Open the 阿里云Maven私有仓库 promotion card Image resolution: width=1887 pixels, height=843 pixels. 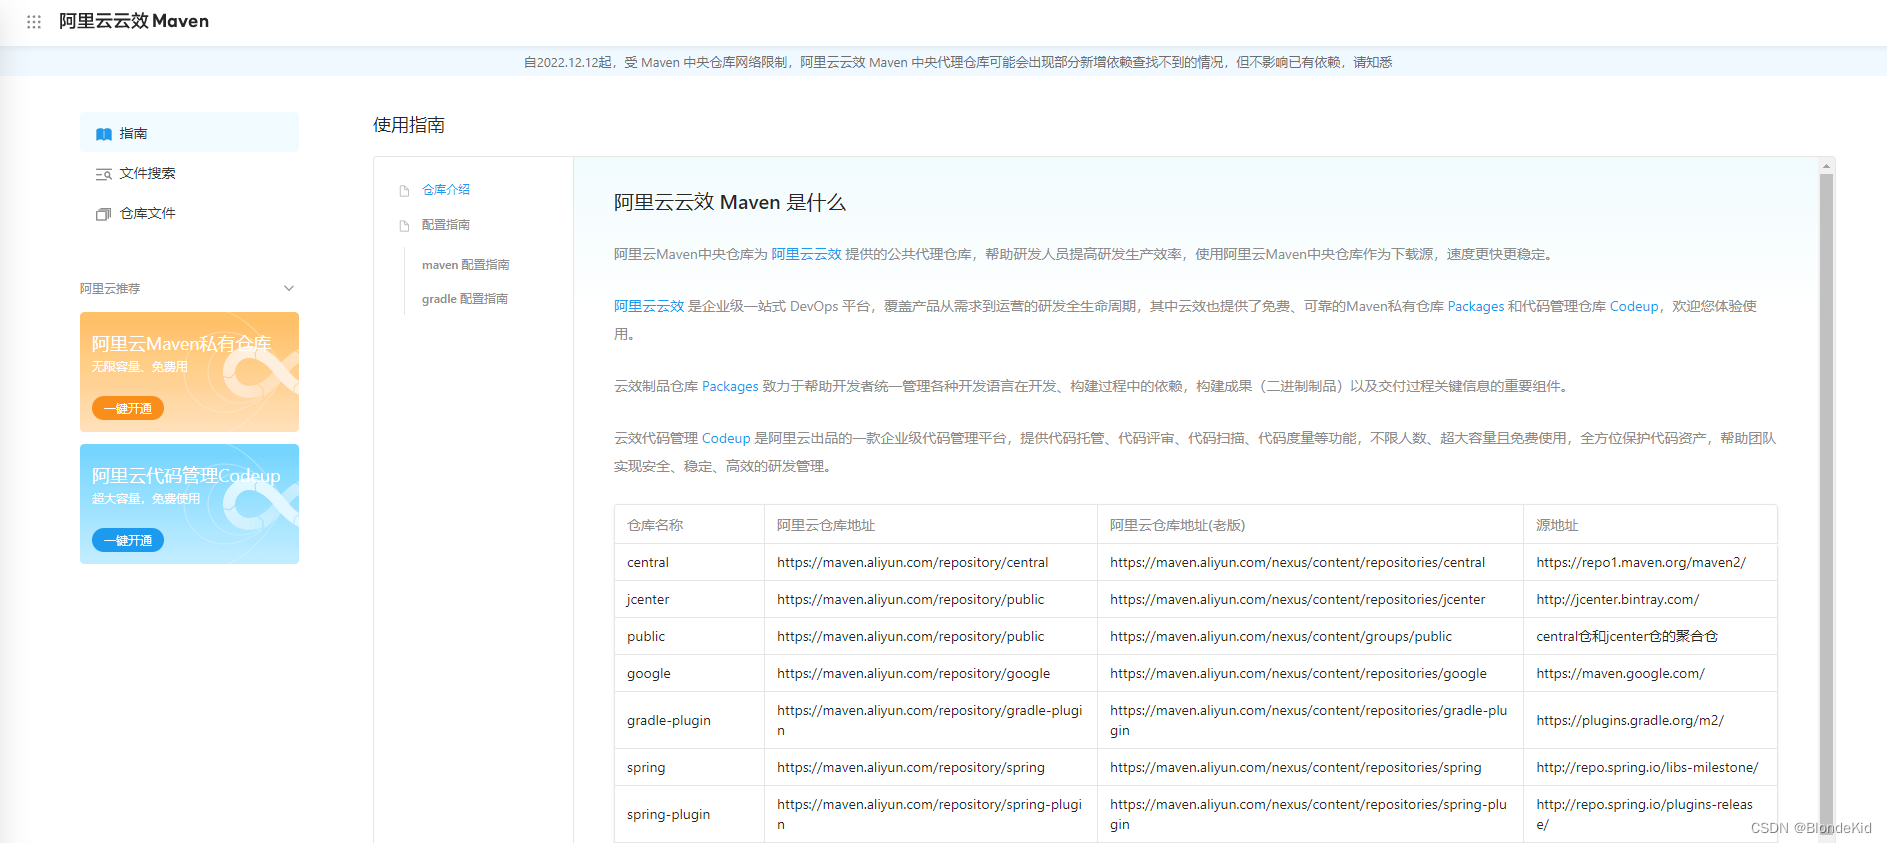click(189, 372)
